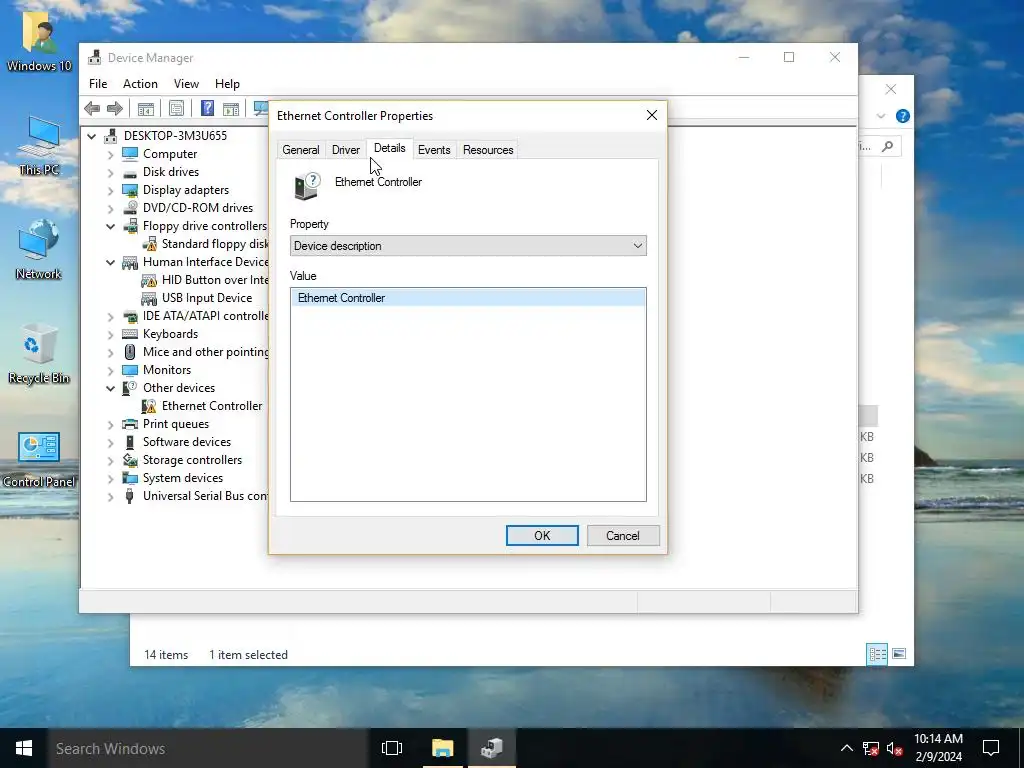
Task: Expand the Print queues category
Action: tap(110, 424)
